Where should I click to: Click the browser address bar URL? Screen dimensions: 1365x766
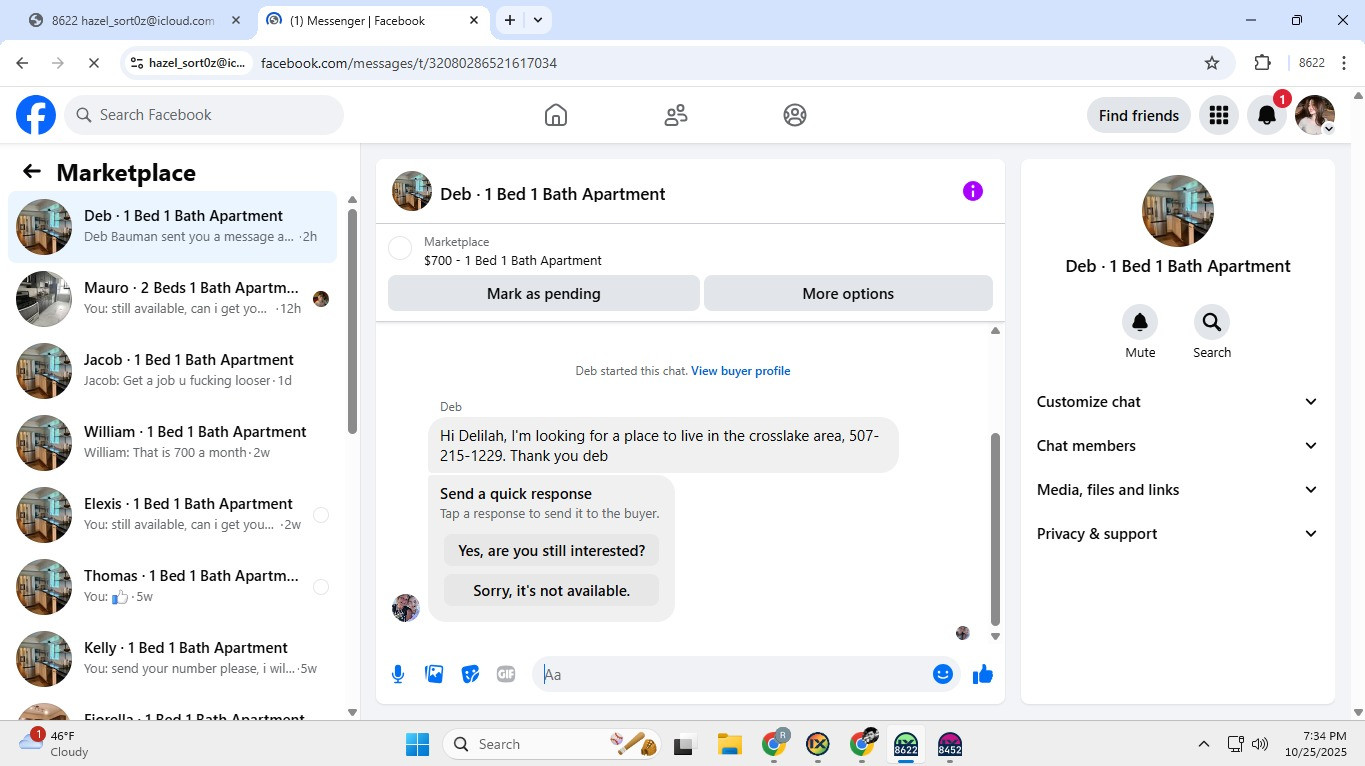click(409, 63)
